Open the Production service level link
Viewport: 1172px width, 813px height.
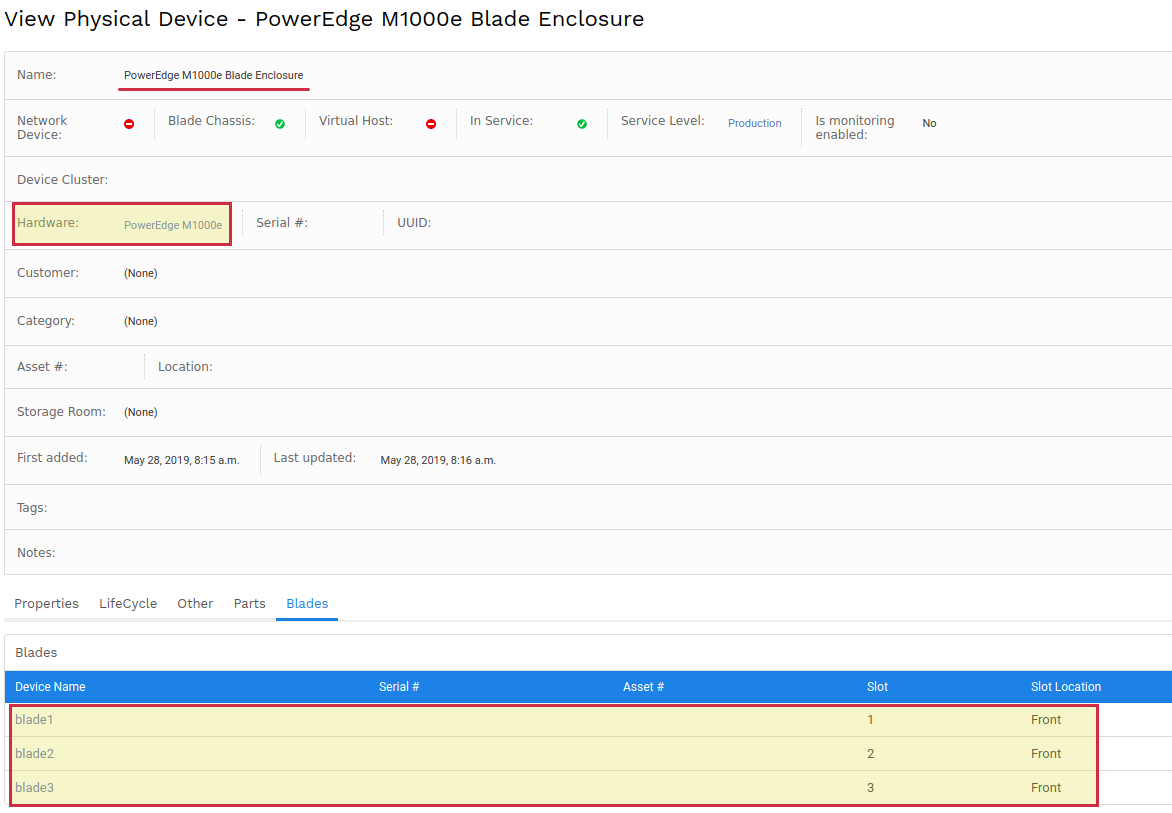click(x=754, y=123)
